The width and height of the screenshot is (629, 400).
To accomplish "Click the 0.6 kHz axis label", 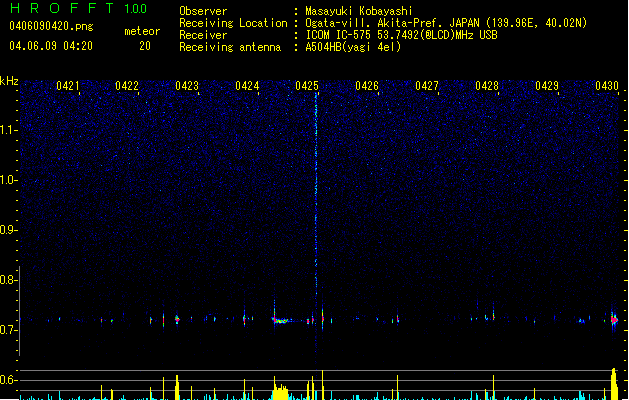I will 9,380.
